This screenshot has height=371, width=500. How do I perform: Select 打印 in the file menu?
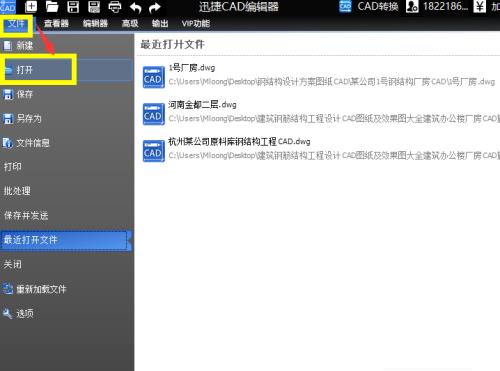[67, 167]
